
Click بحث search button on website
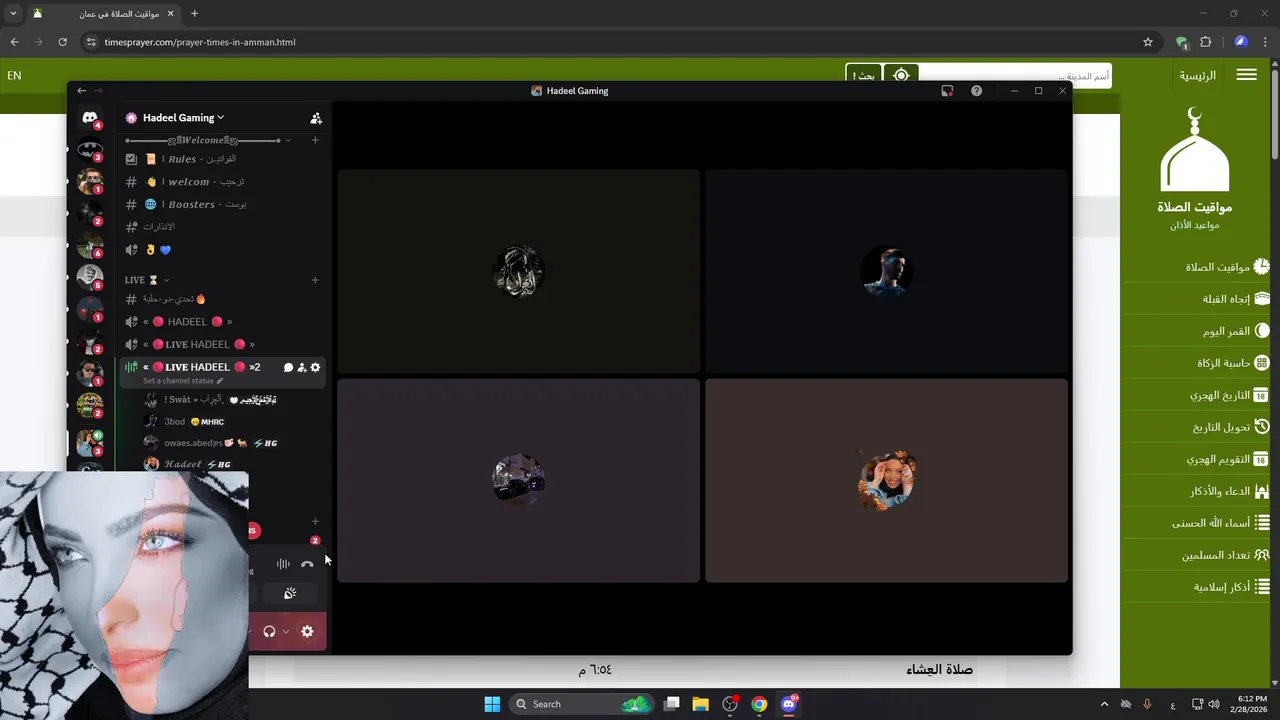tap(864, 76)
